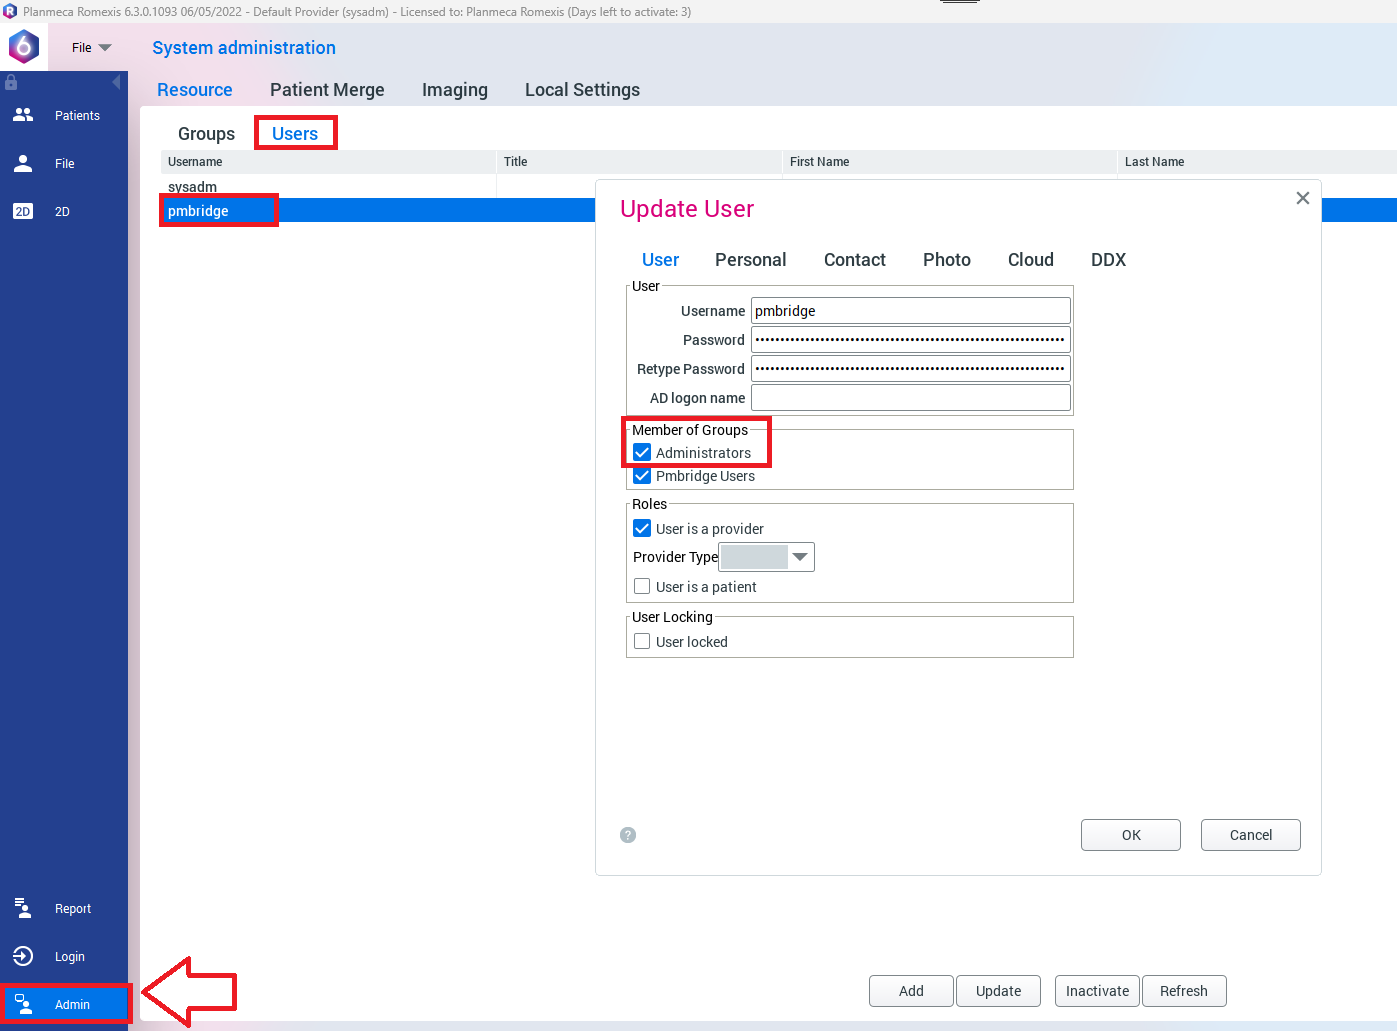This screenshot has height=1031, width=1397.
Task: Open the File module person icon
Action: pyautogui.click(x=23, y=163)
